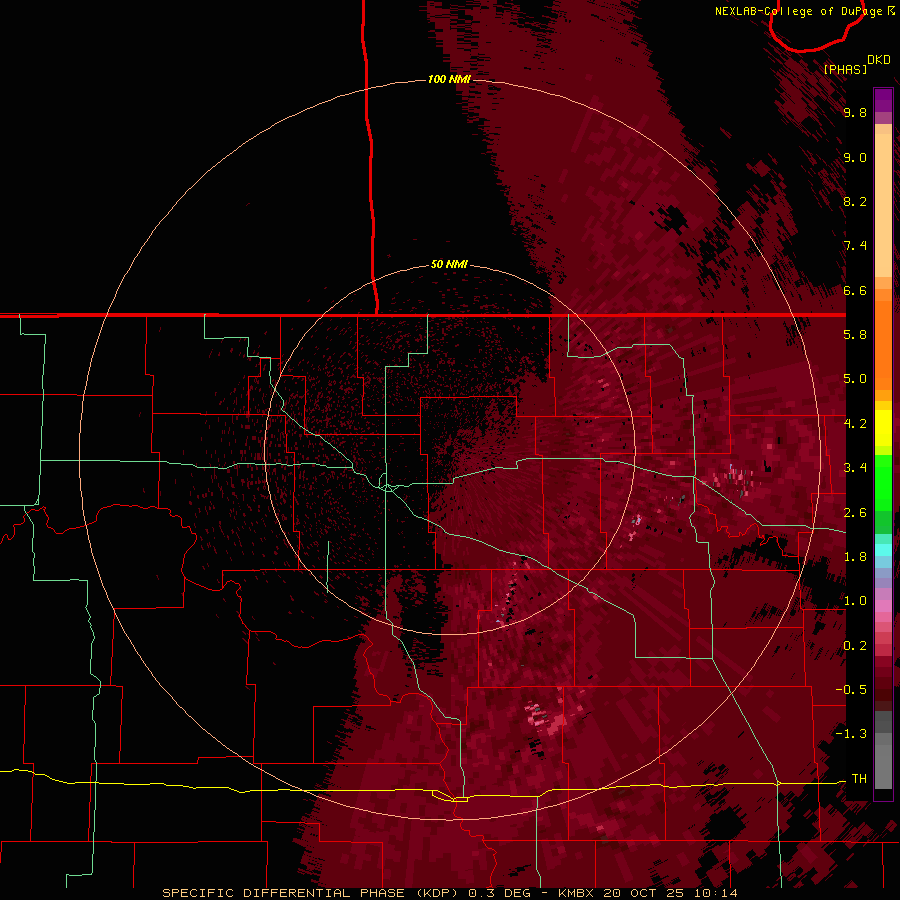Click the TH threshold label on the scale

859,779
